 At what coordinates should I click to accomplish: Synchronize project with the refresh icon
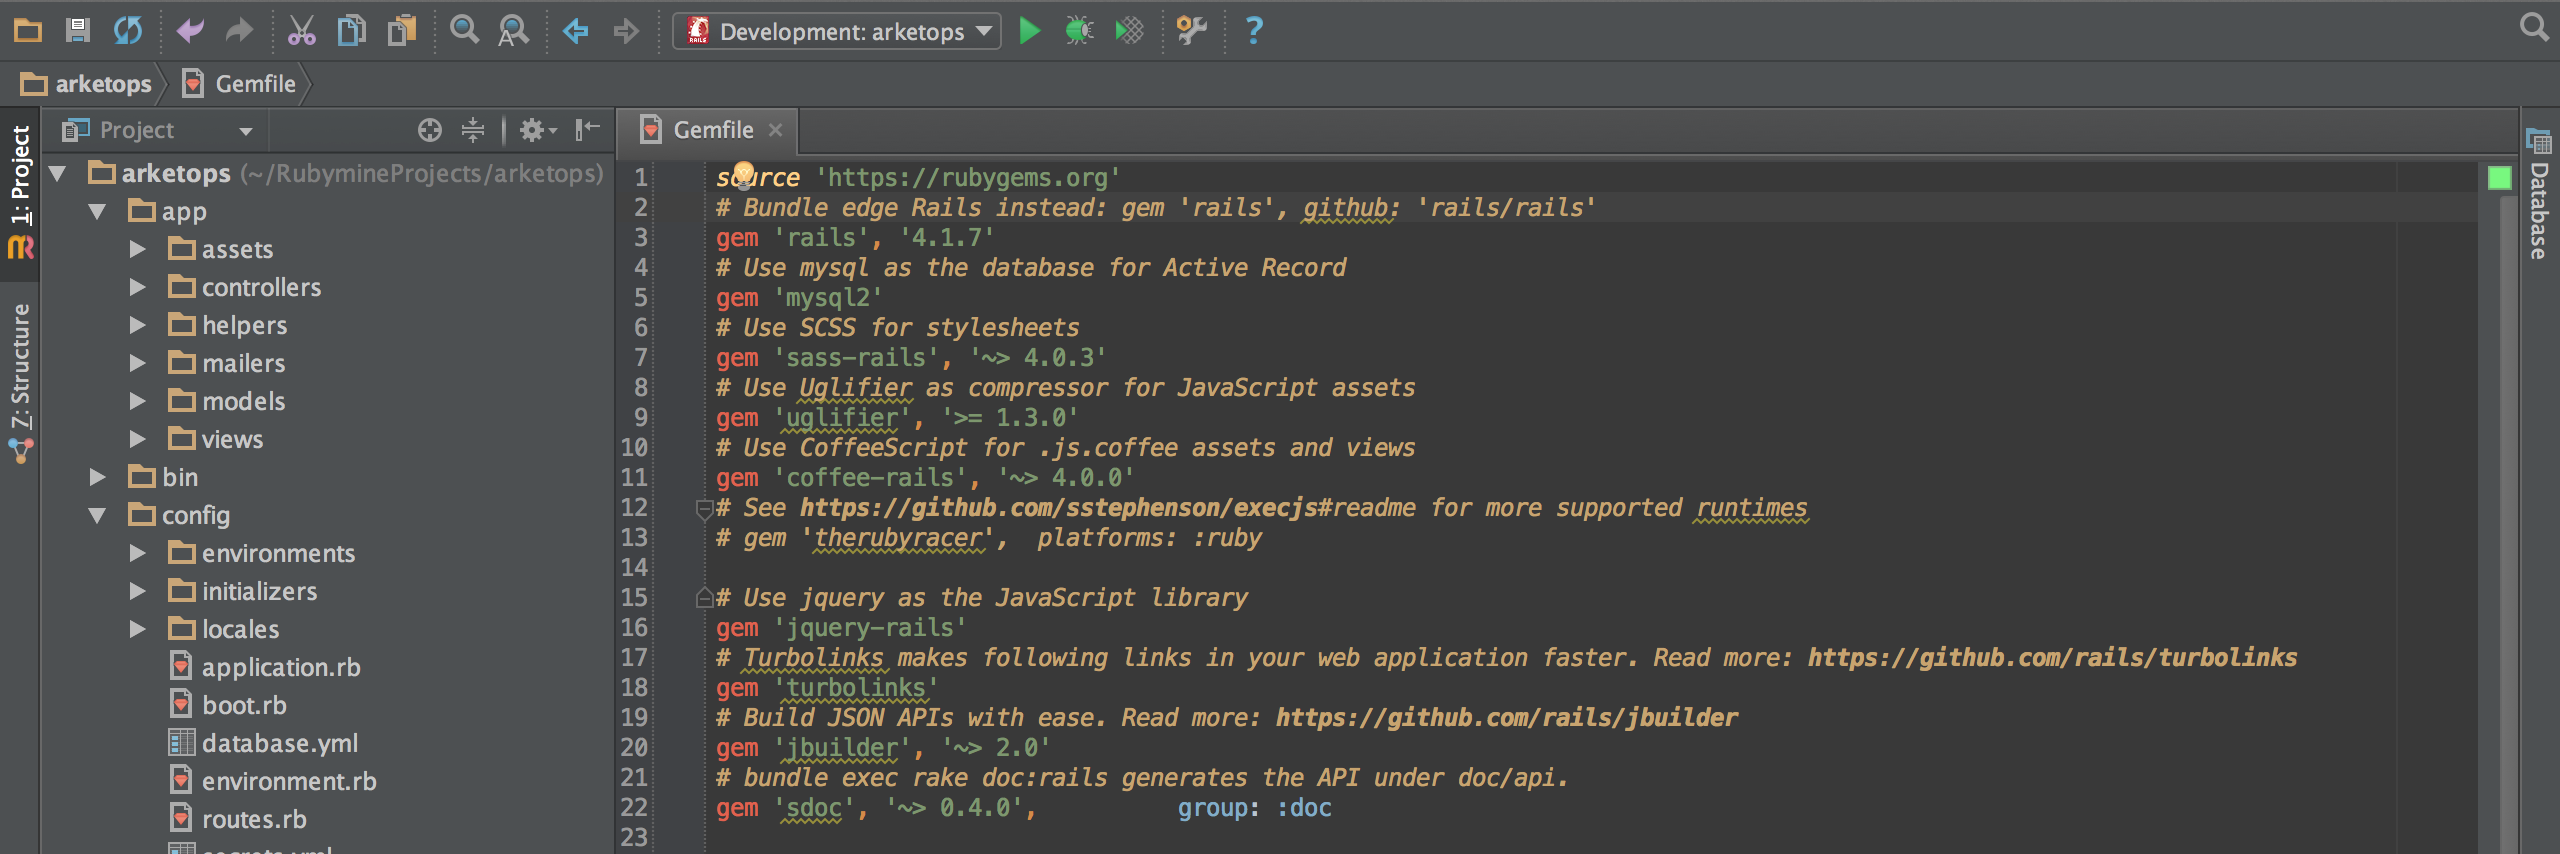pyautogui.click(x=128, y=31)
